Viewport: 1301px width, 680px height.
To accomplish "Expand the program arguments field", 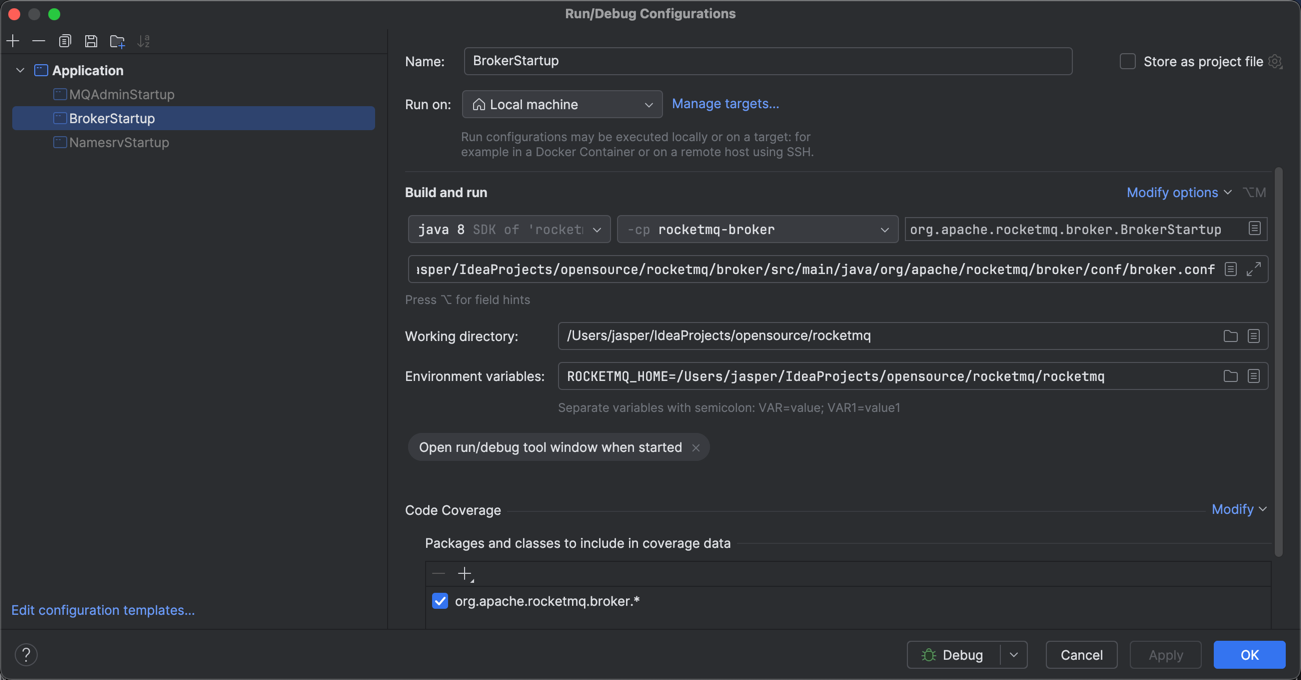I will click(x=1254, y=269).
